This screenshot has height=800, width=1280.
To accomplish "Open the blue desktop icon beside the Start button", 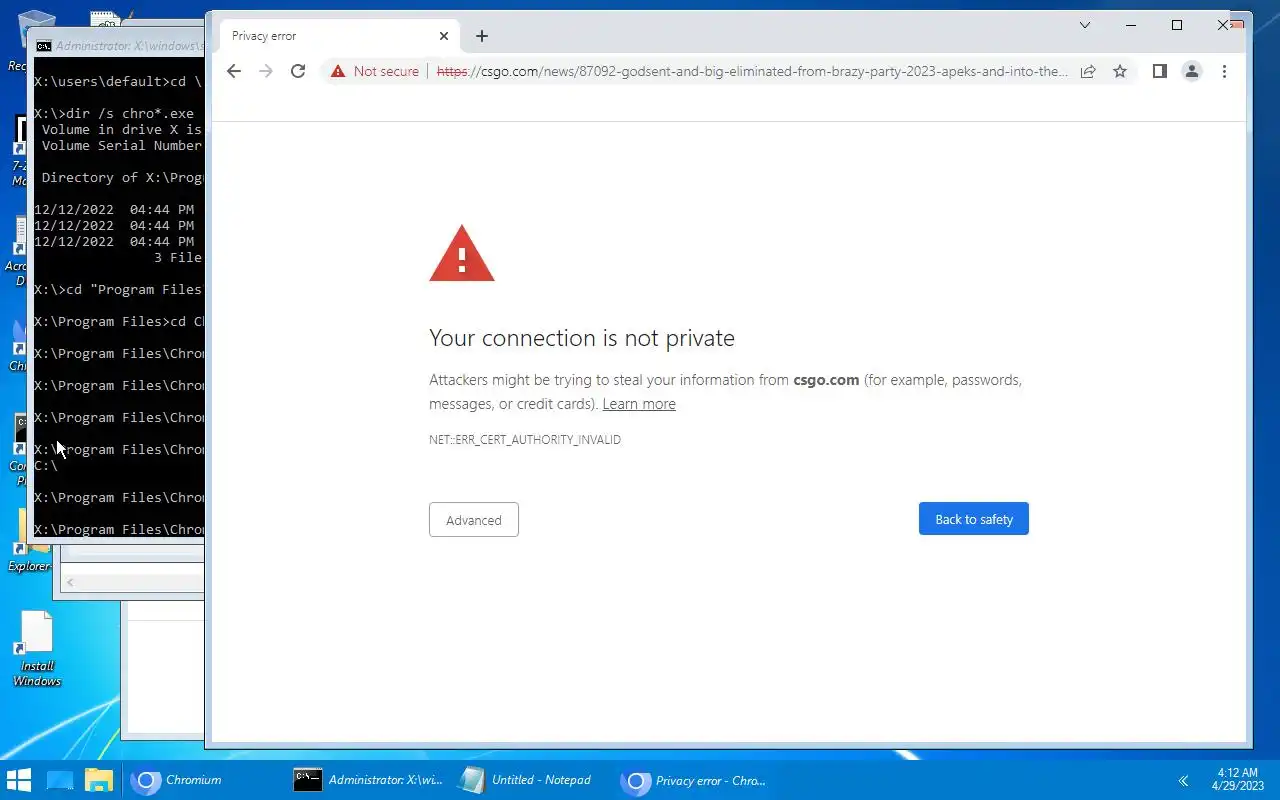I will coord(60,780).
